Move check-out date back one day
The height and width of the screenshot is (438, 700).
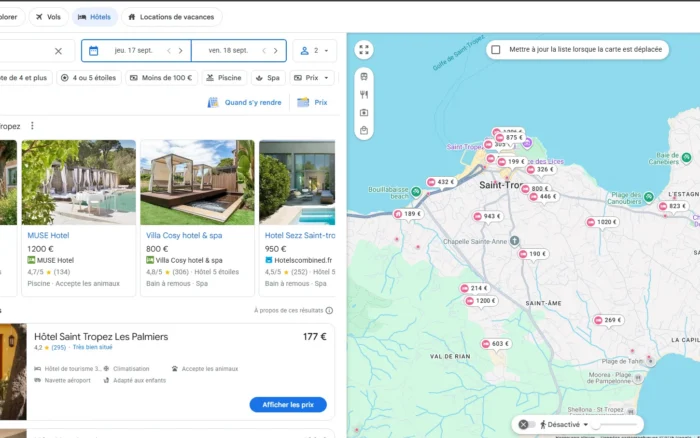click(x=264, y=51)
